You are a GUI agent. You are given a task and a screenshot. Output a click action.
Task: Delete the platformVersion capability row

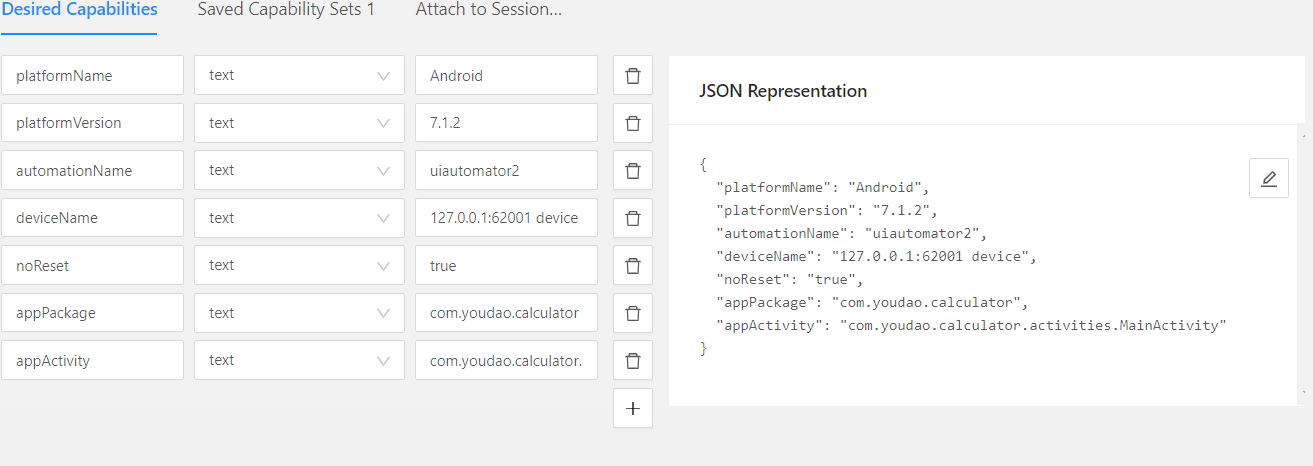(x=632, y=123)
